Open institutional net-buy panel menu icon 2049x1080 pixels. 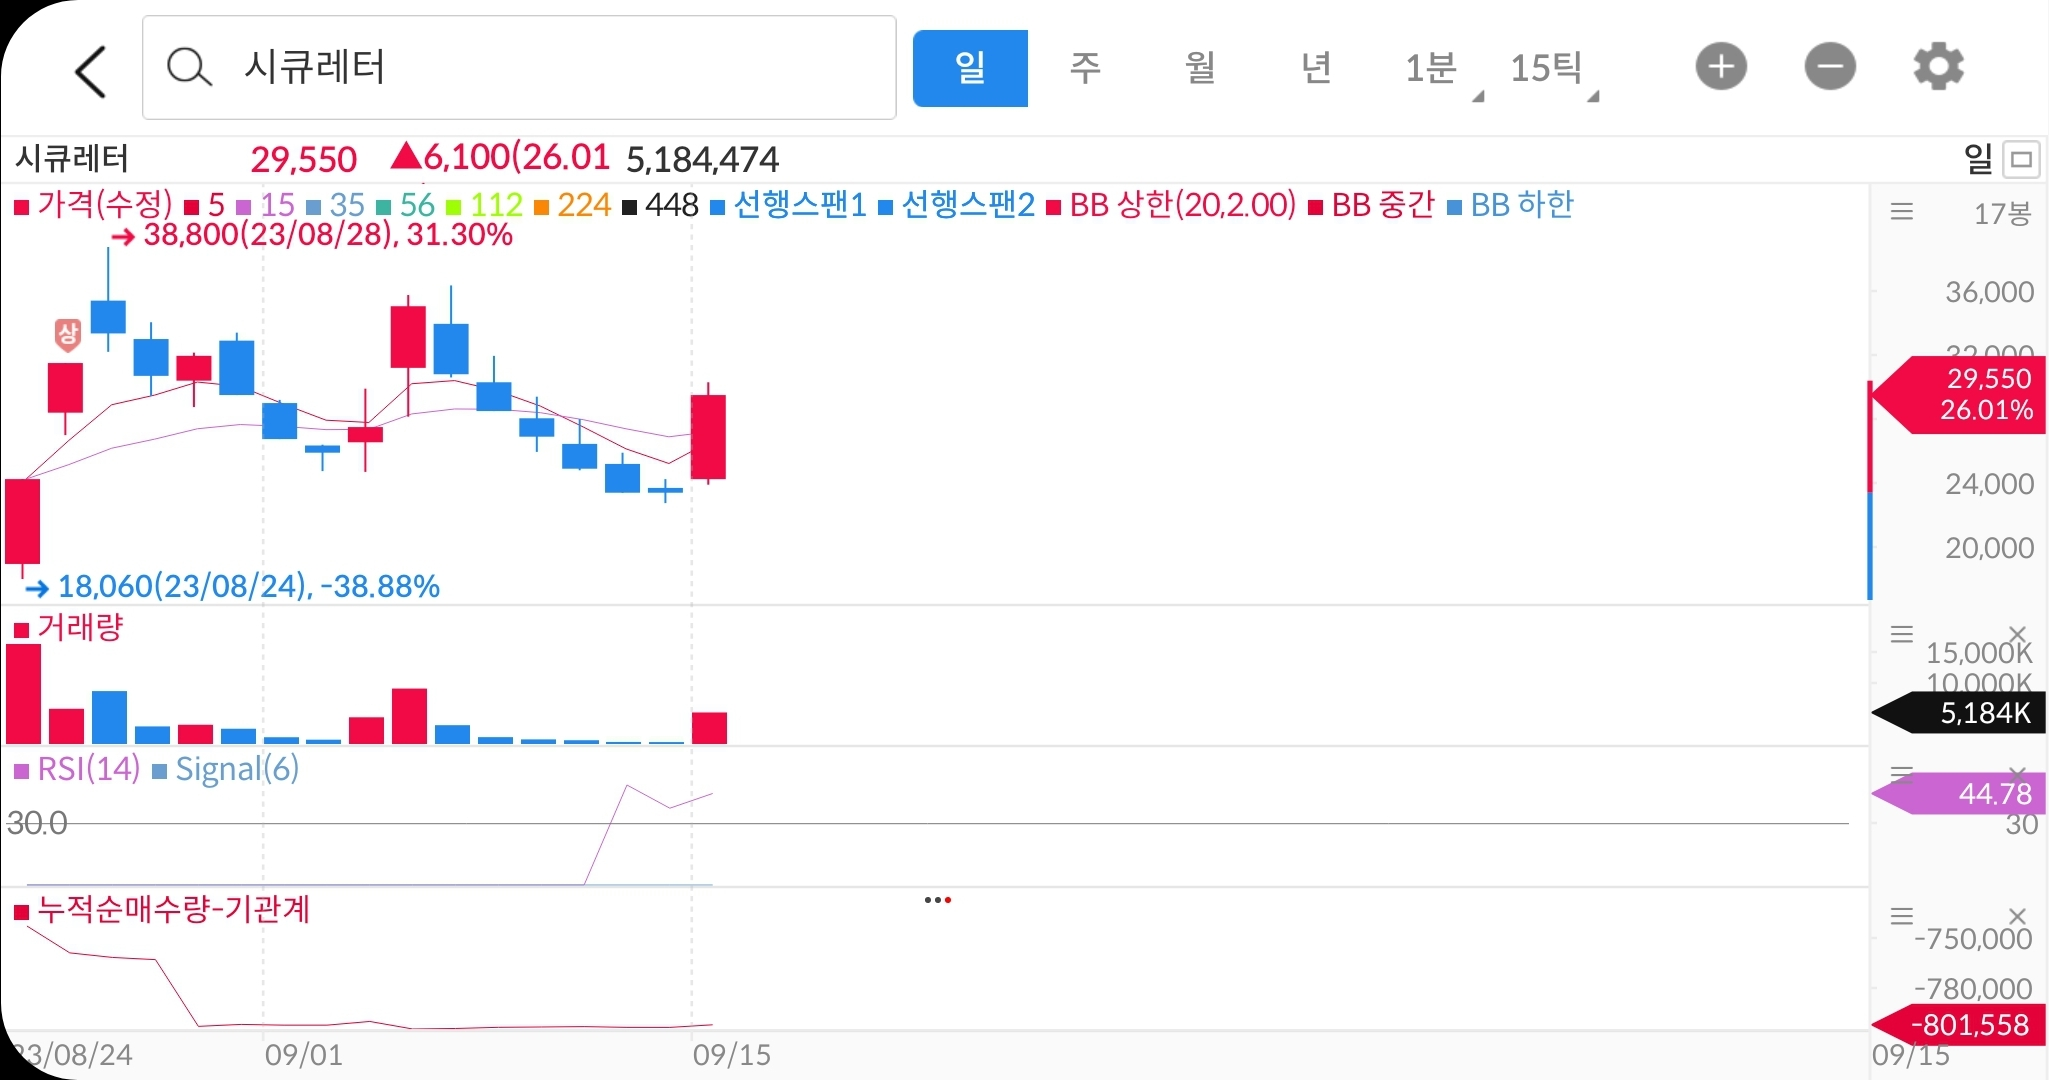(x=1902, y=916)
